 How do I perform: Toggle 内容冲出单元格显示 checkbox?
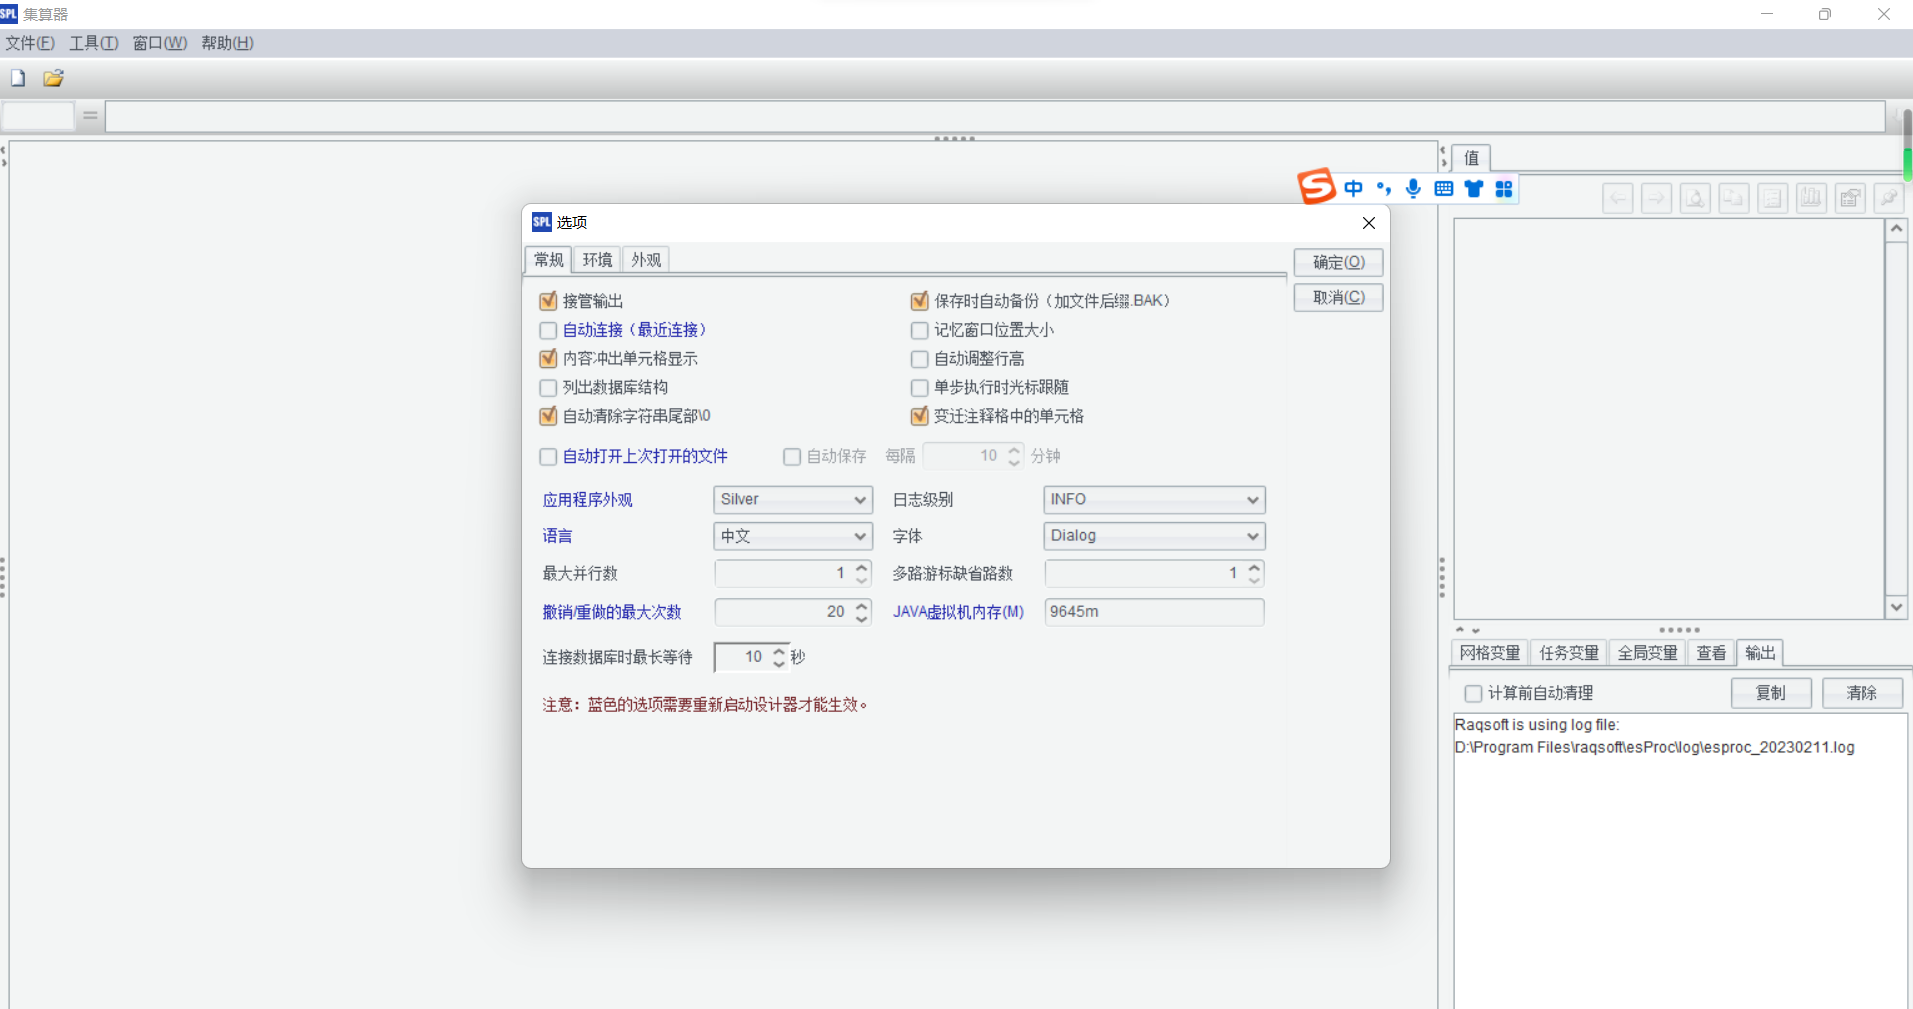pyautogui.click(x=548, y=358)
